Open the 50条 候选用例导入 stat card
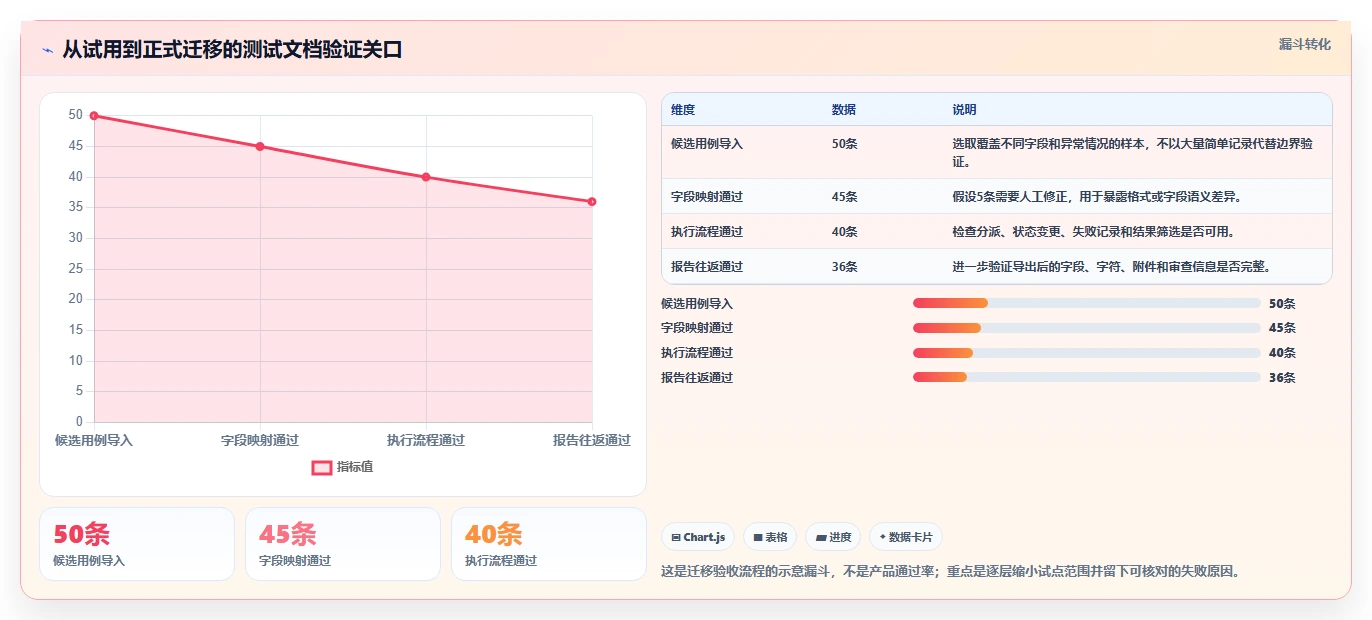 click(137, 544)
